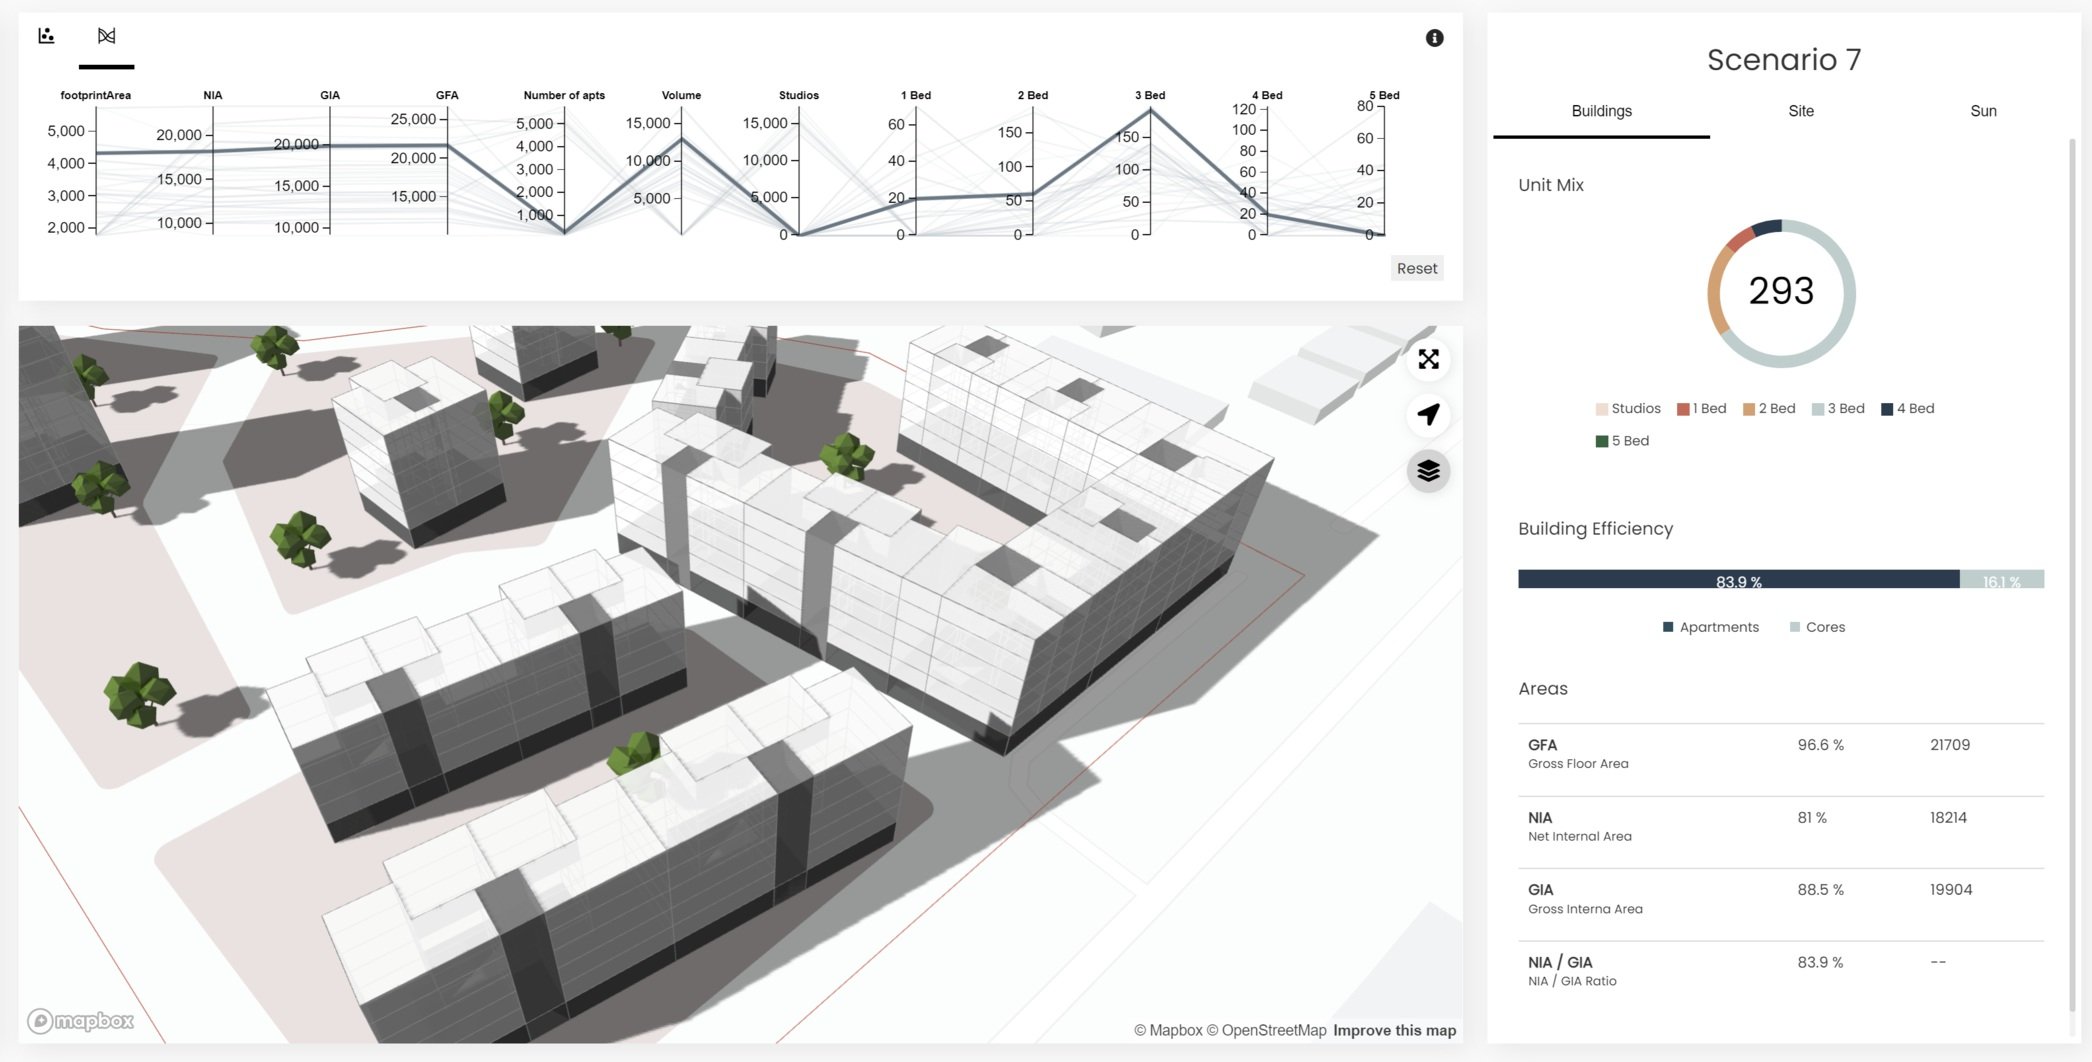Select the scatter plot view icon
Image resolution: width=2092 pixels, height=1062 pixels.
(x=46, y=35)
